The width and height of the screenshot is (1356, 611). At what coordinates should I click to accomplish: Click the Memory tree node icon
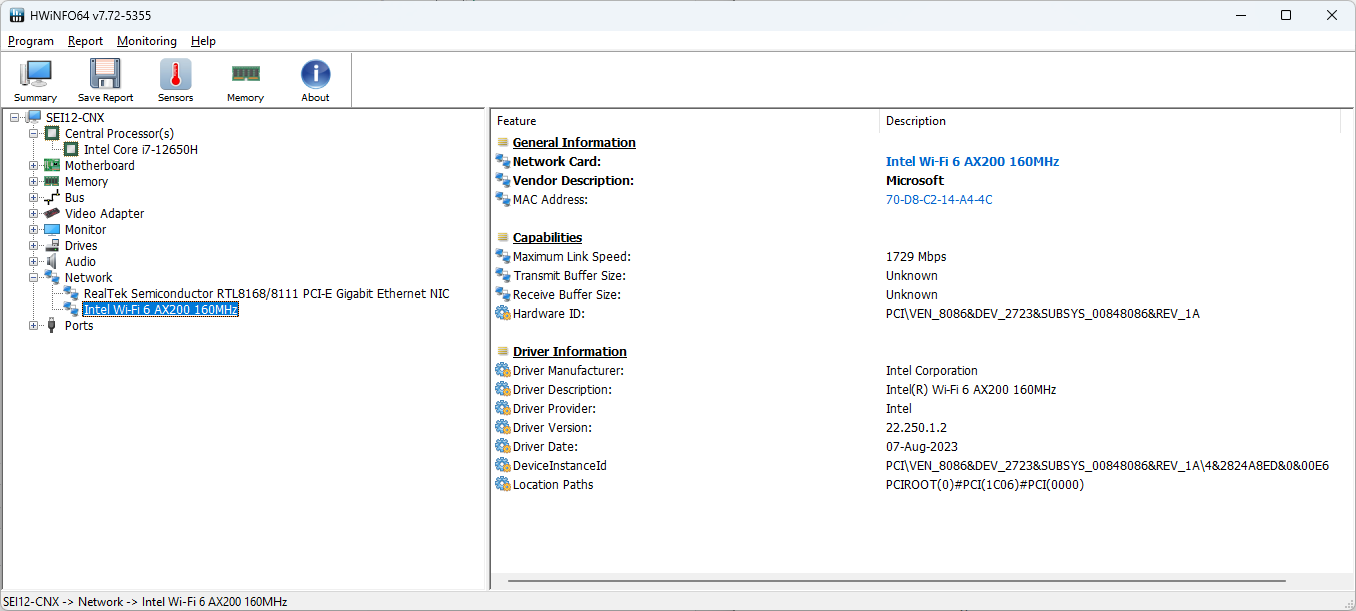coord(52,182)
